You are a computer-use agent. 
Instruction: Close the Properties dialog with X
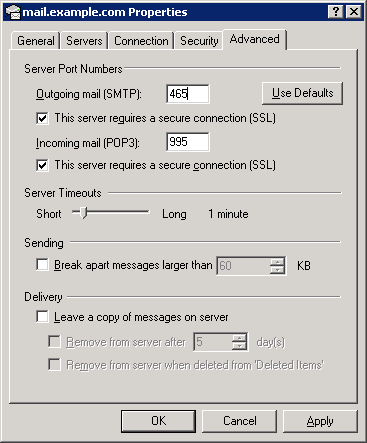(x=354, y=12)
